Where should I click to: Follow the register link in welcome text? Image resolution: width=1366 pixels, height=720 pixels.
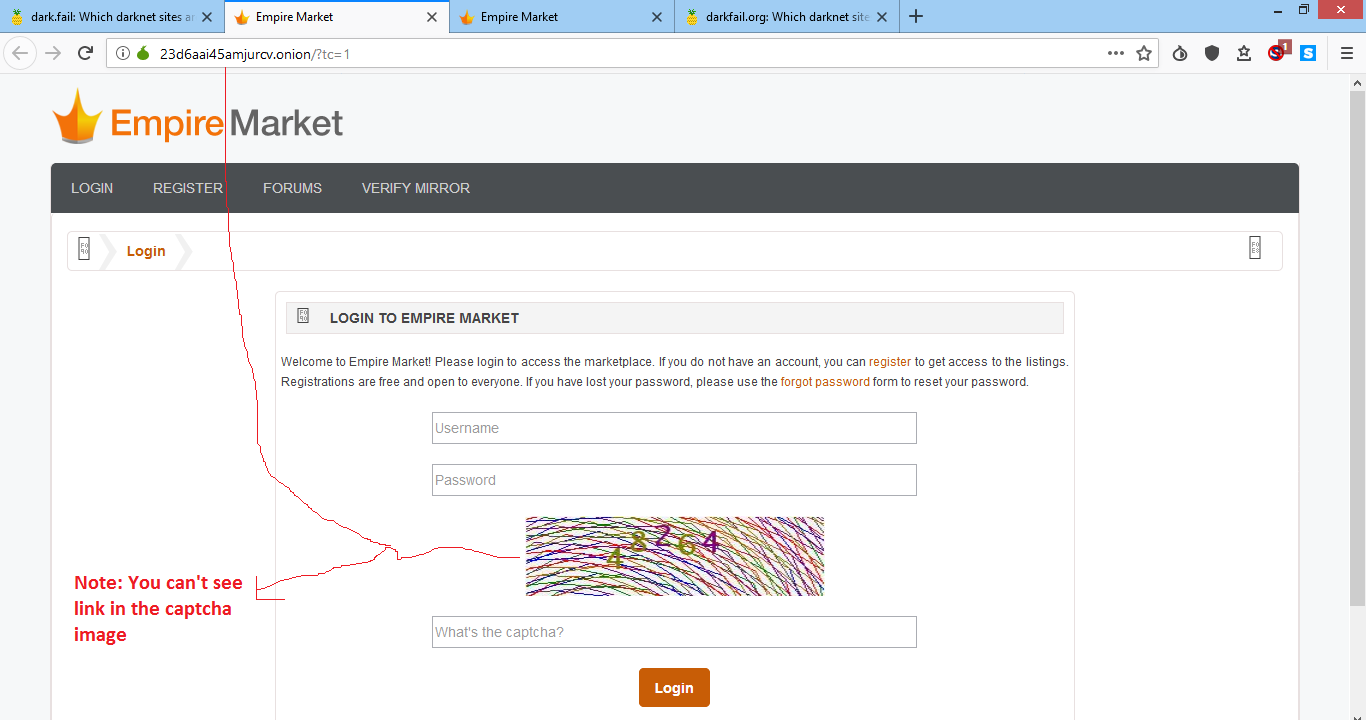pos(890,362)
